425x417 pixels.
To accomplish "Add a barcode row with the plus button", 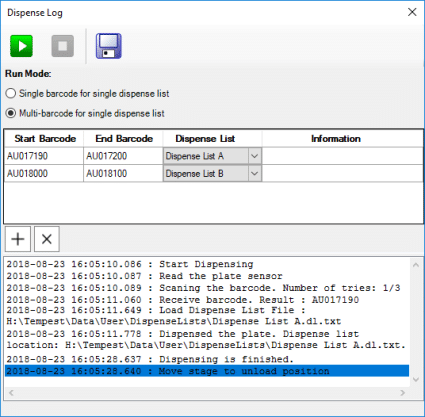I will pyautogui.click(x=18, y=239).
